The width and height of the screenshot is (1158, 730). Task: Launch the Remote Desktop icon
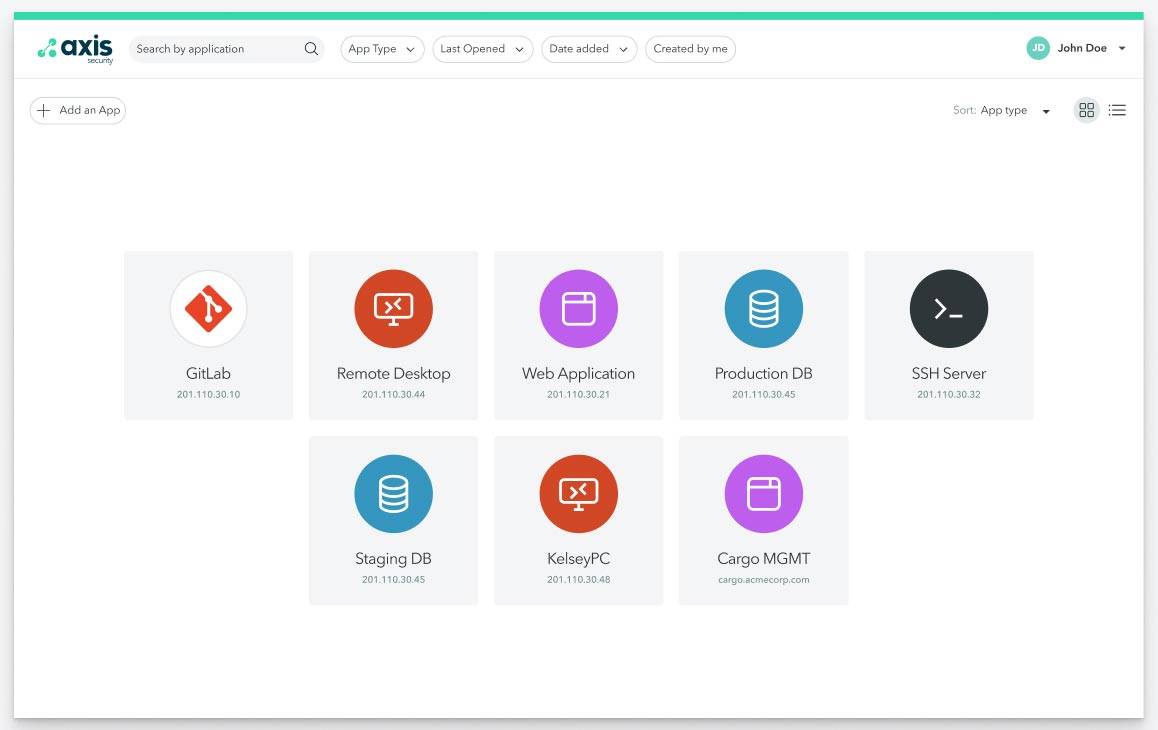point(394,309)
